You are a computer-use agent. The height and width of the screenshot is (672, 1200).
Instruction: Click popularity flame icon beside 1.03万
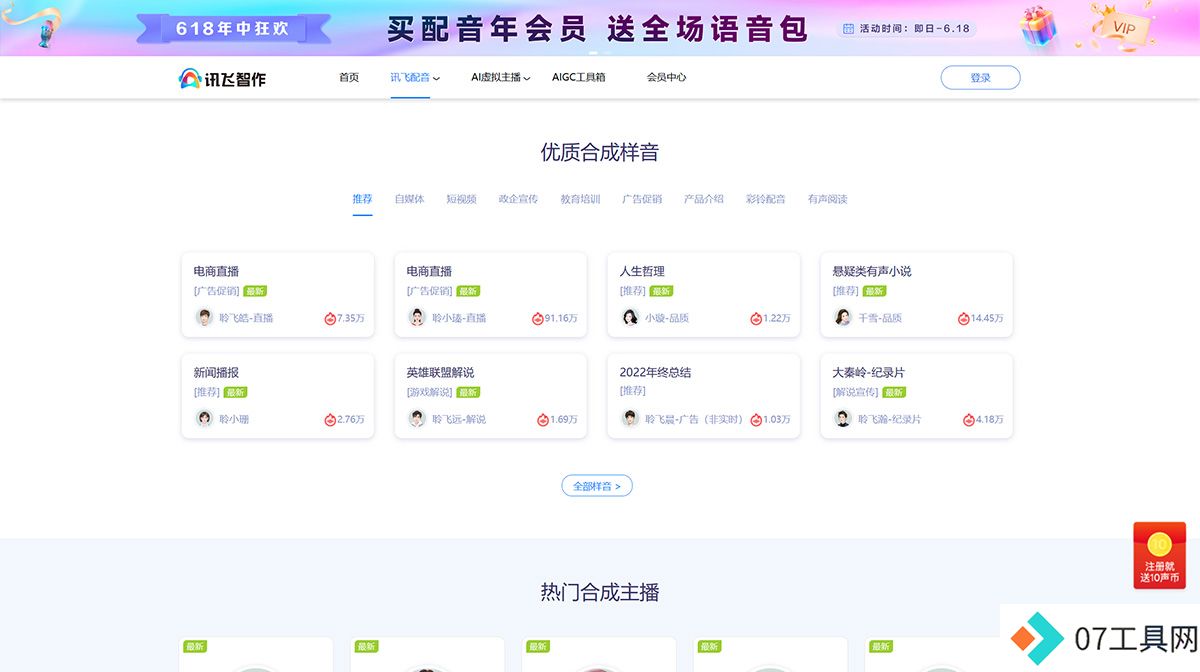pos(756,419)
